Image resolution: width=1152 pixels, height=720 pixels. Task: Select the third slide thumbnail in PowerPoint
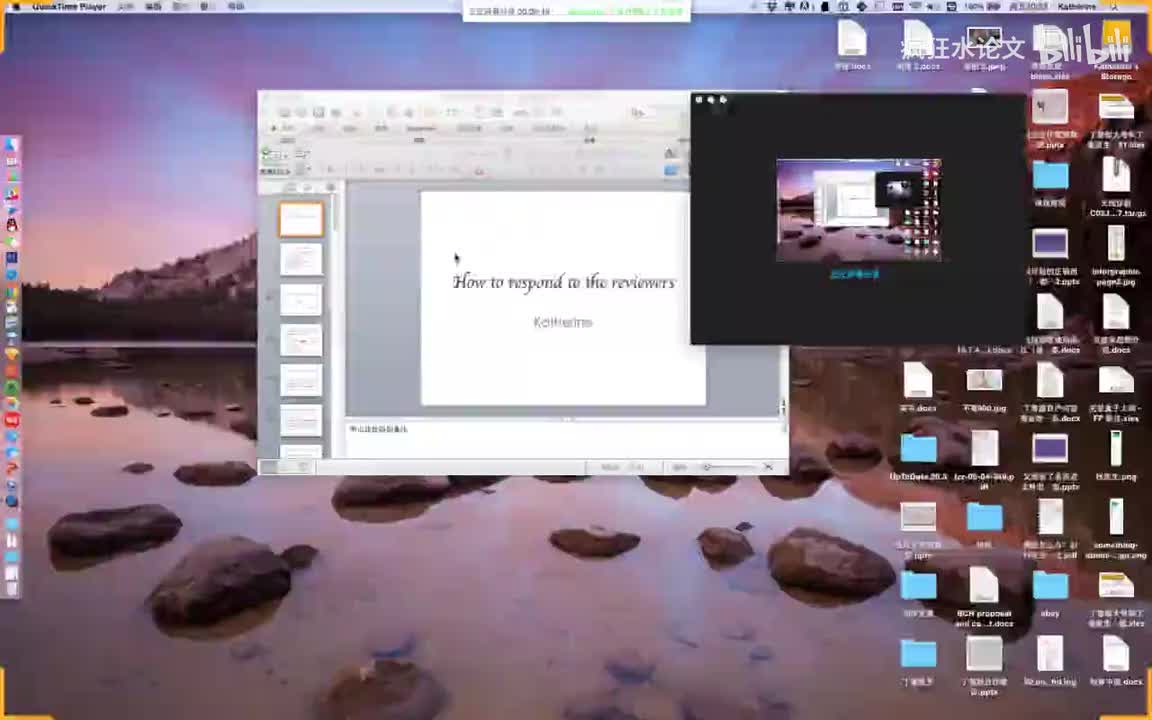click(301, 300)
